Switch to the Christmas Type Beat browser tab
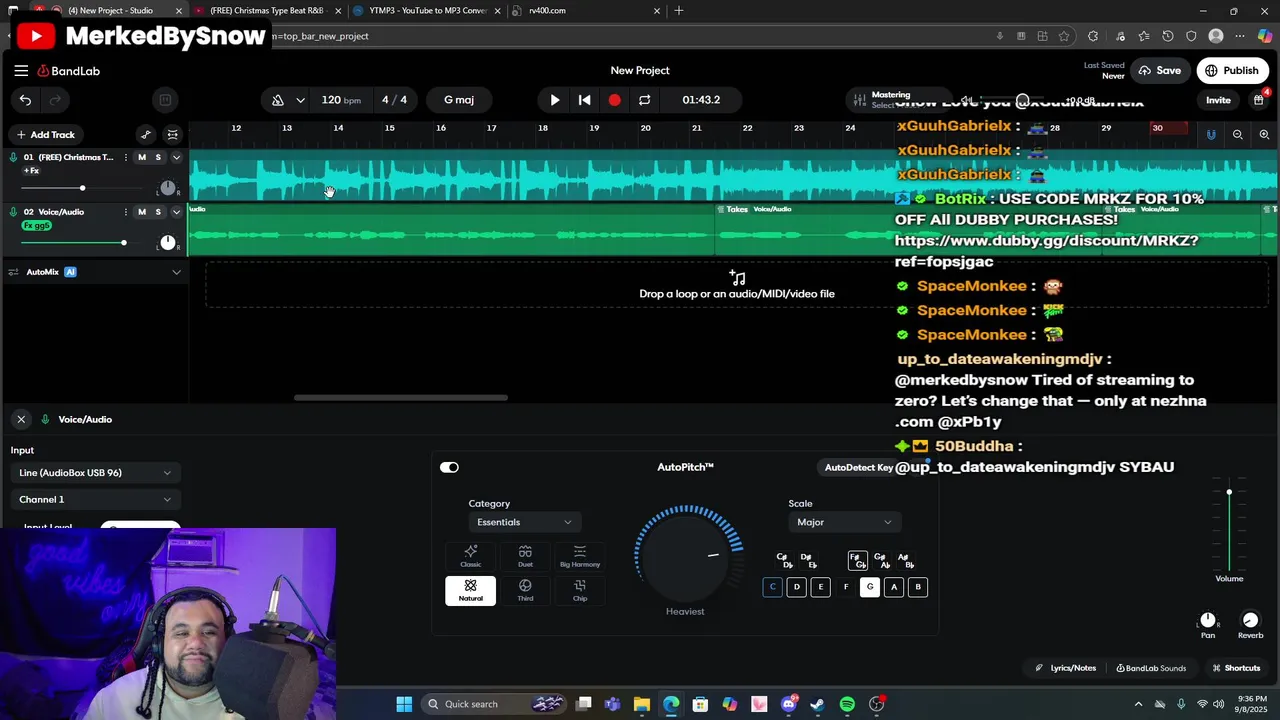 coord(267,11)
